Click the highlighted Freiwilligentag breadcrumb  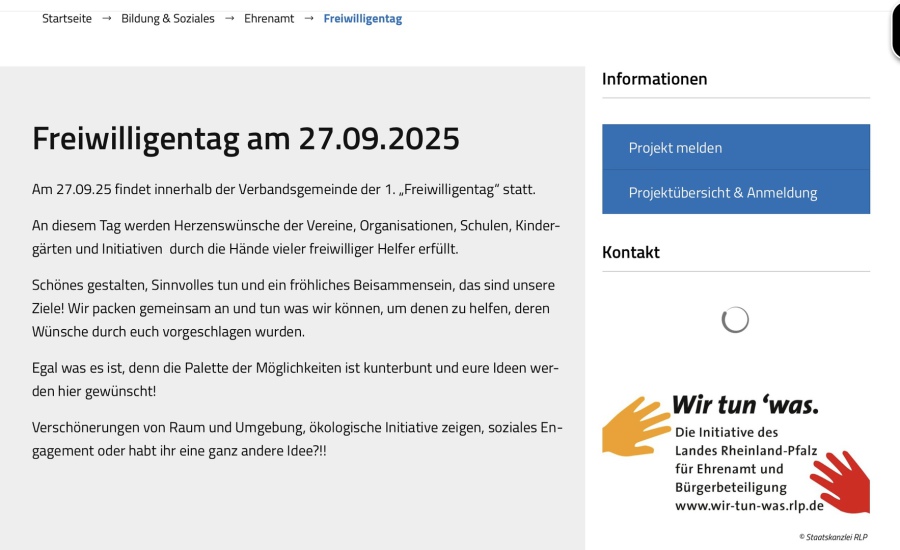(x=362, y=18)
